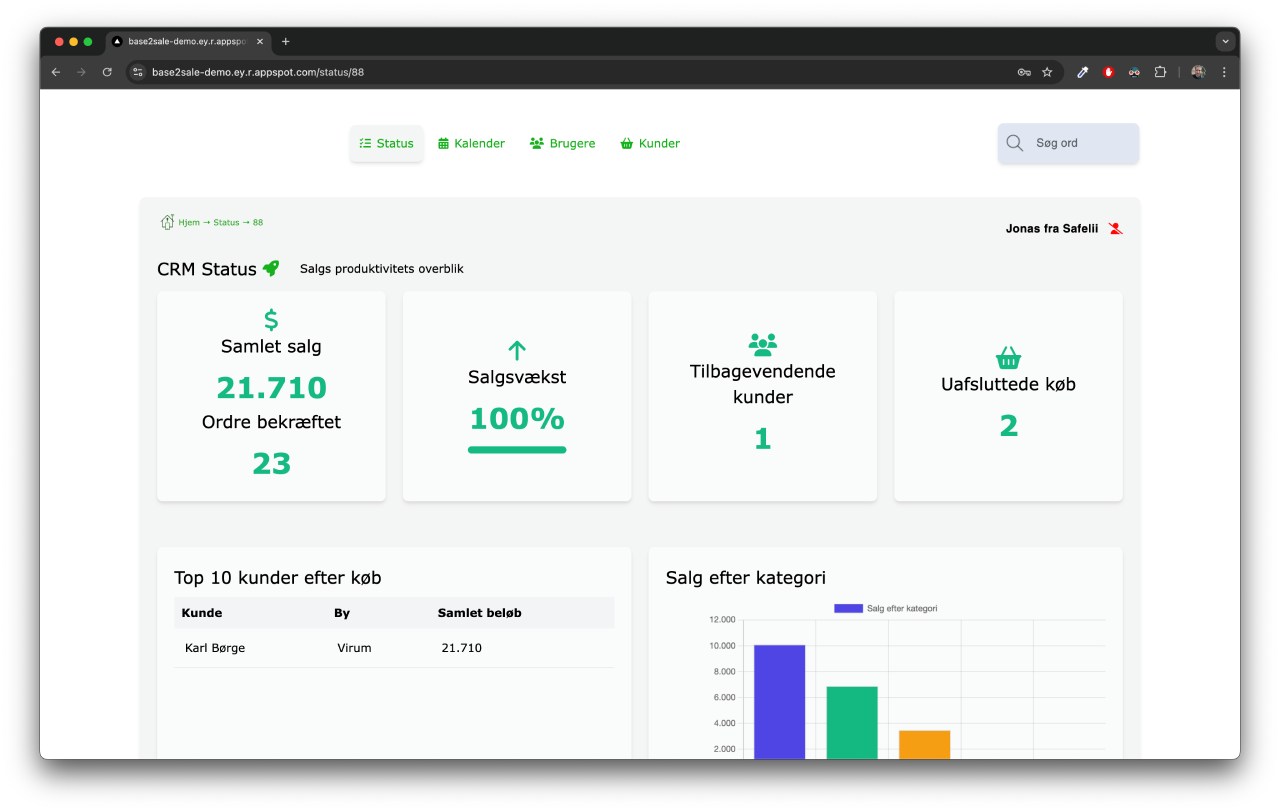This screenshot has width=1280, height=812.
Task: Click the green Salgsvækst progress bar
Action: coord(516,450)
